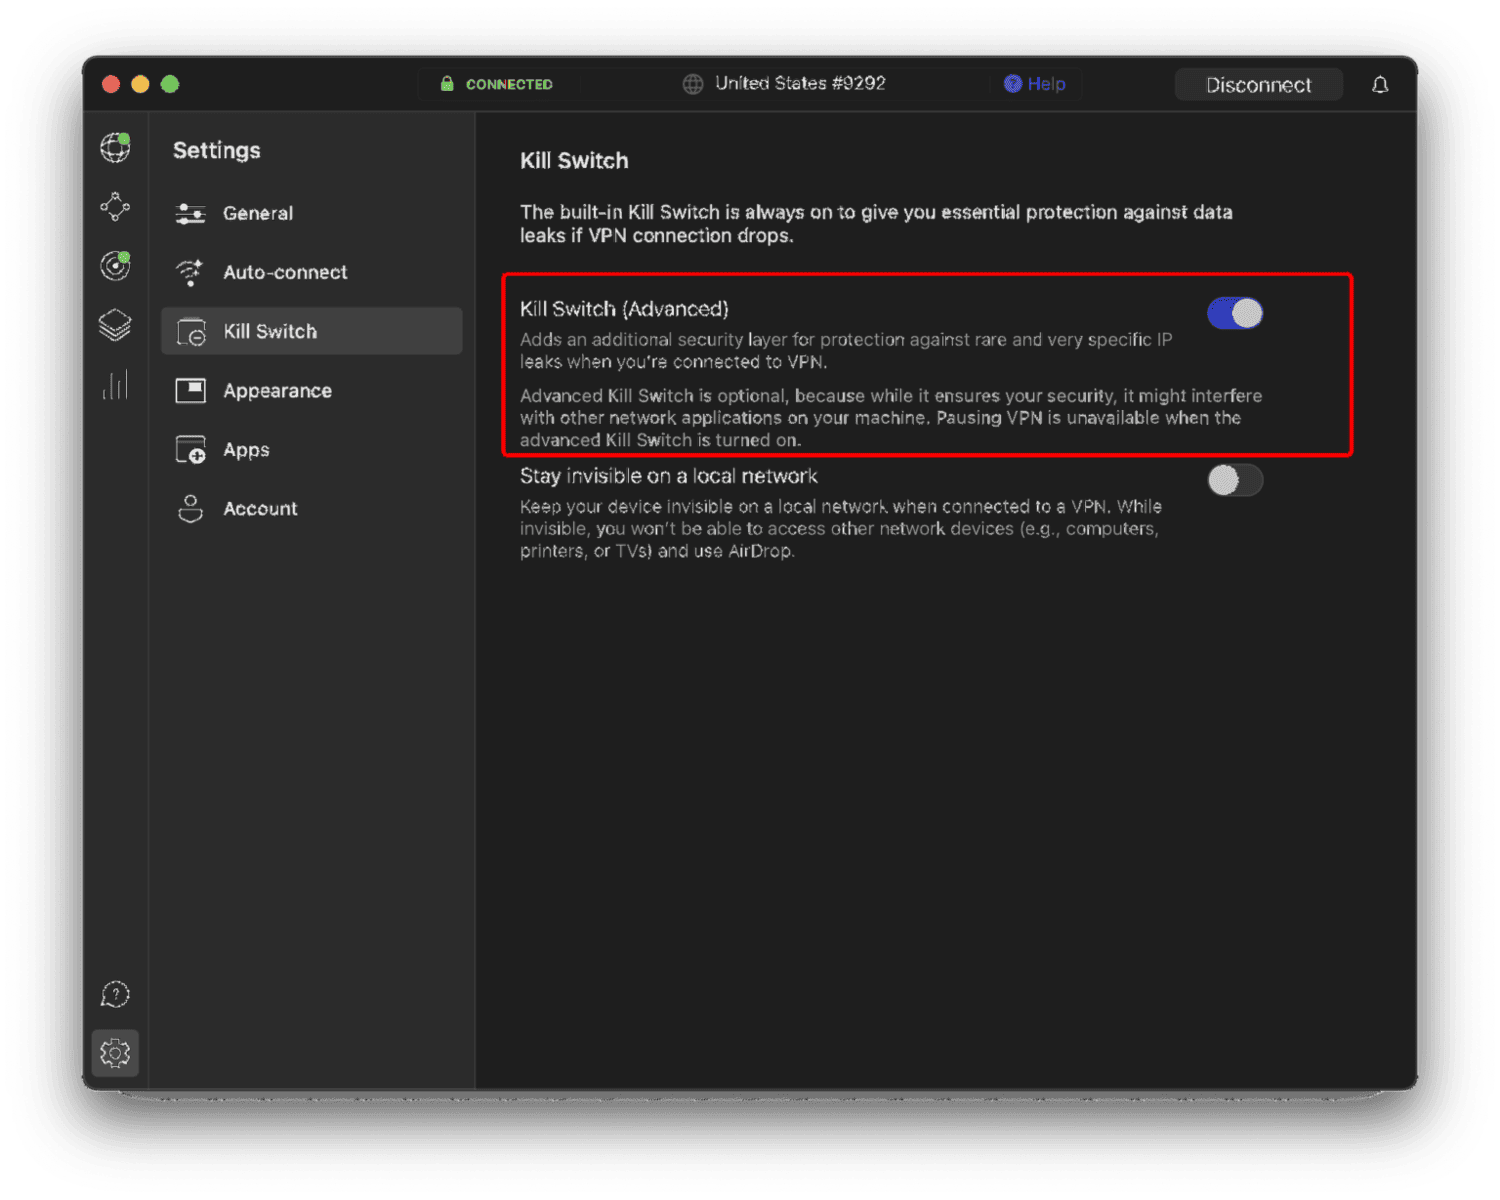This screenshot has height=1200, width=1500.
Task: Click the Disconnect button
Action: pyautogui.click(x=1258, y=84)
